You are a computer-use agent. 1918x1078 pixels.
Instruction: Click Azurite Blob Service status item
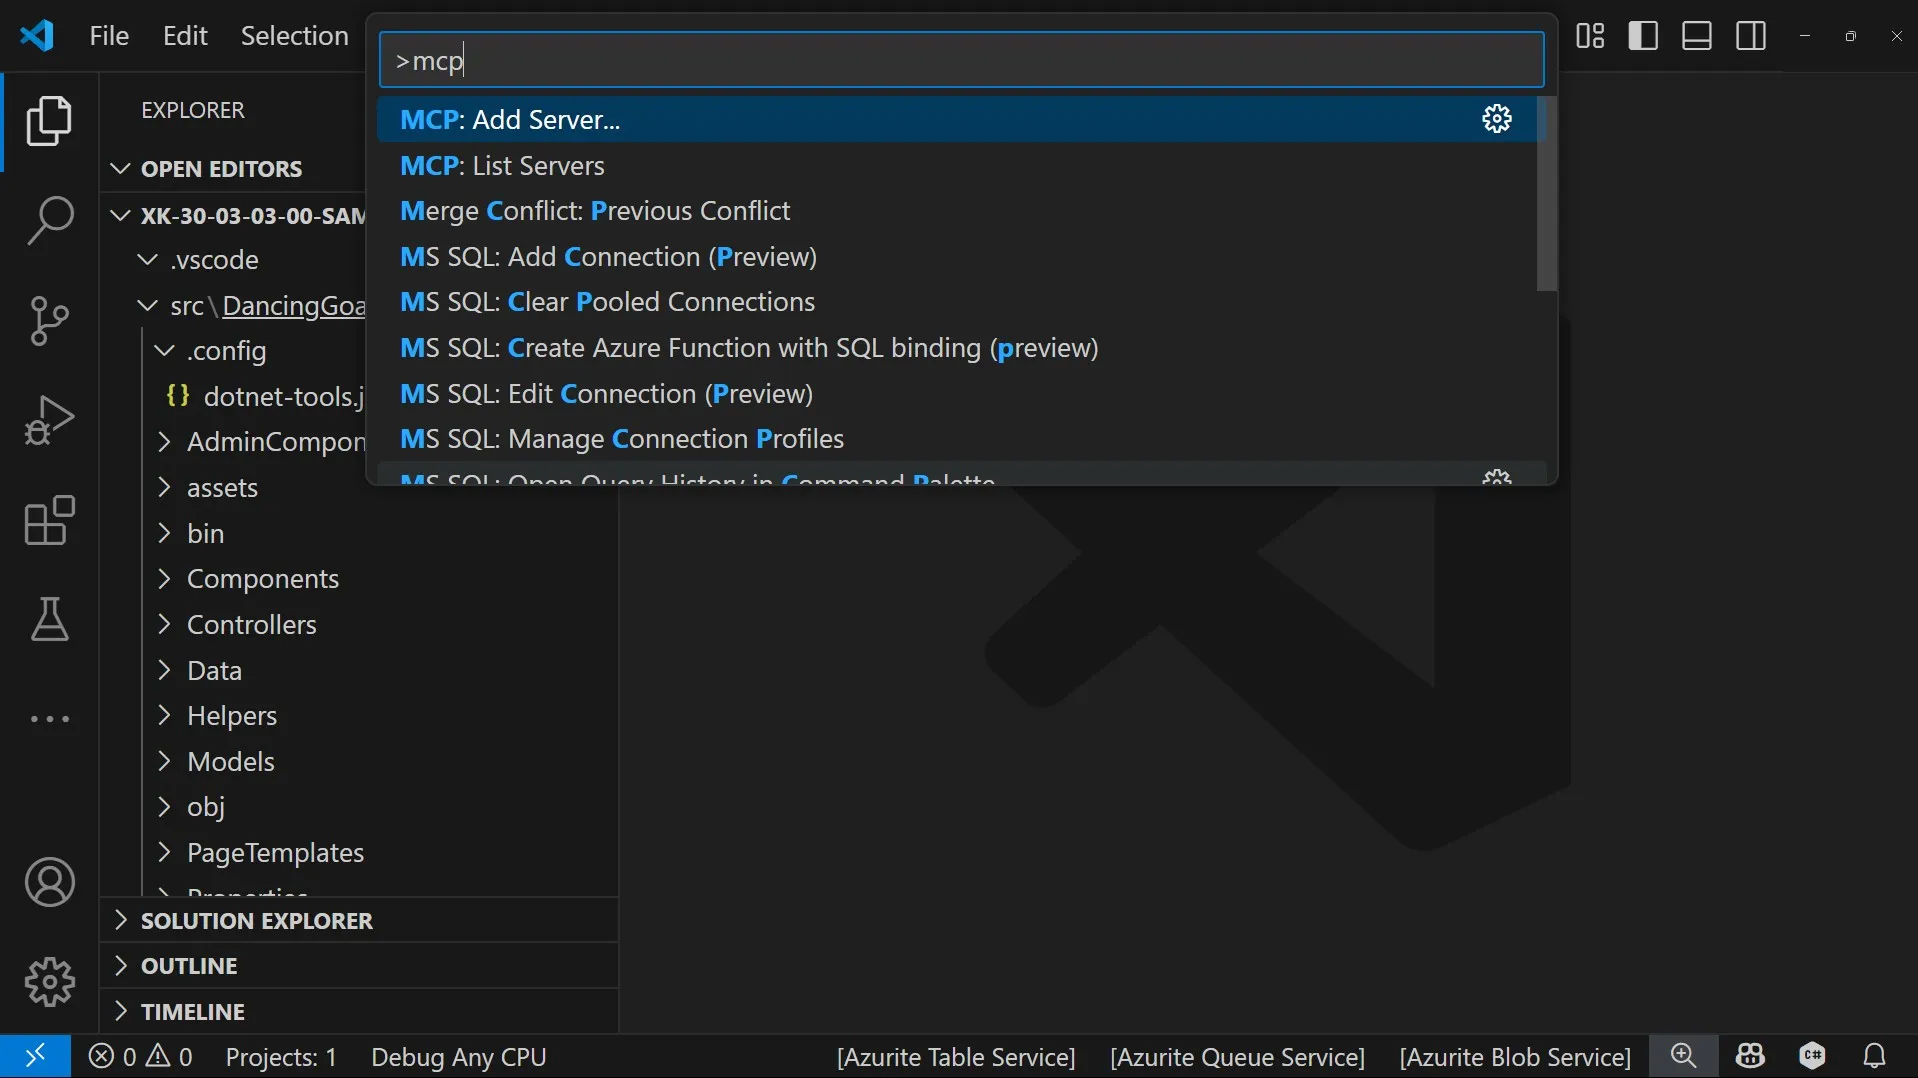pyautogui.click(x=1515, y=1057)
